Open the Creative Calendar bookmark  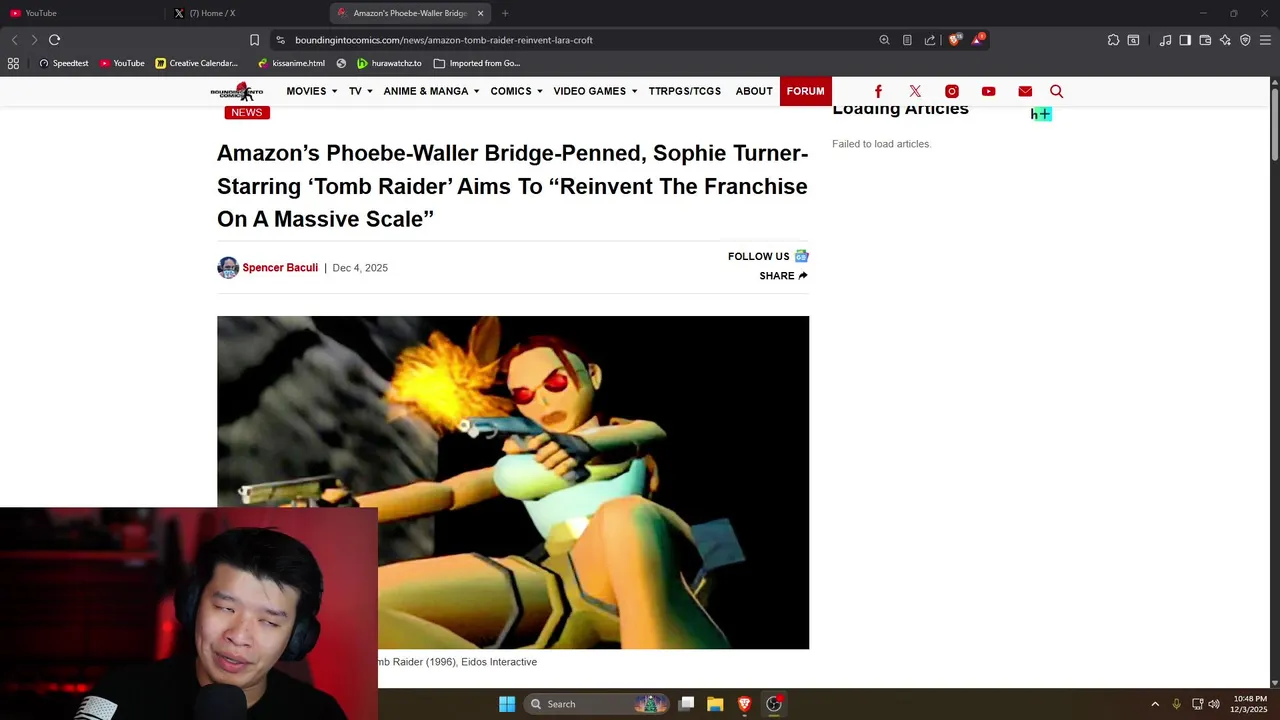(196, 63)
